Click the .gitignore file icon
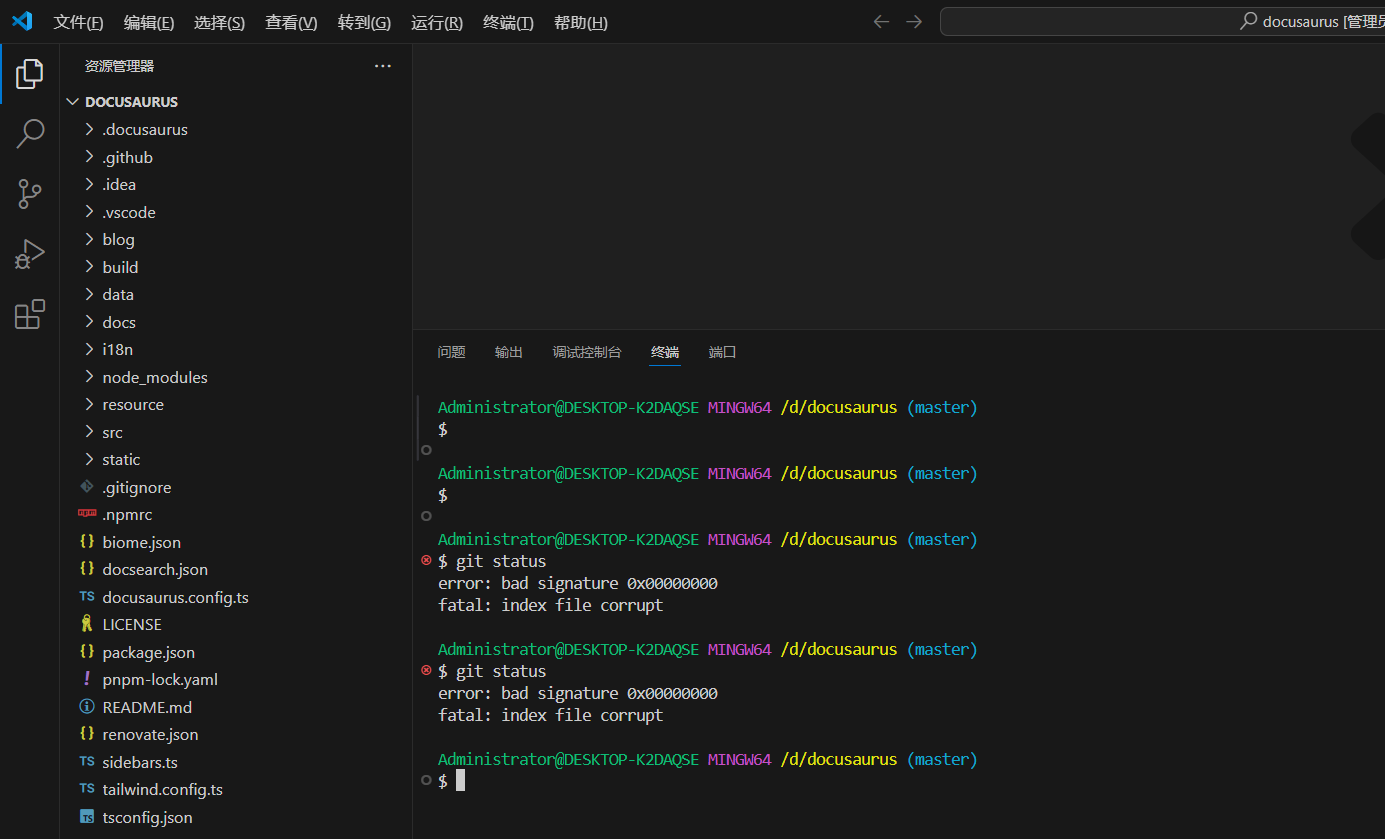This screenshot has width=1385, height=839. pyautogui.click(x=87, y=487)
